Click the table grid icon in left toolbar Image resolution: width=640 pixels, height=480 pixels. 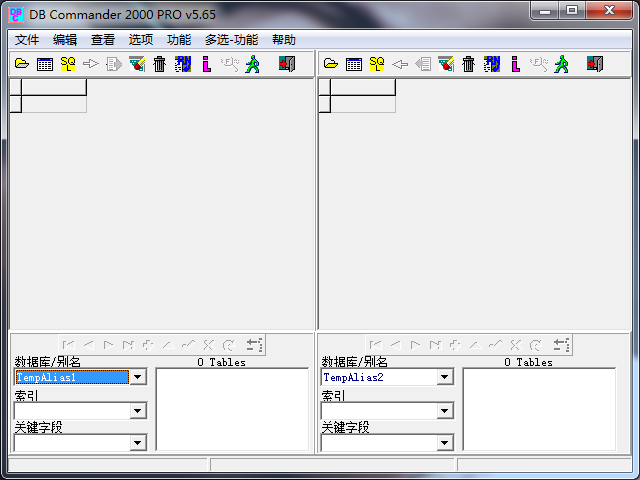click(x=45, y=64)
